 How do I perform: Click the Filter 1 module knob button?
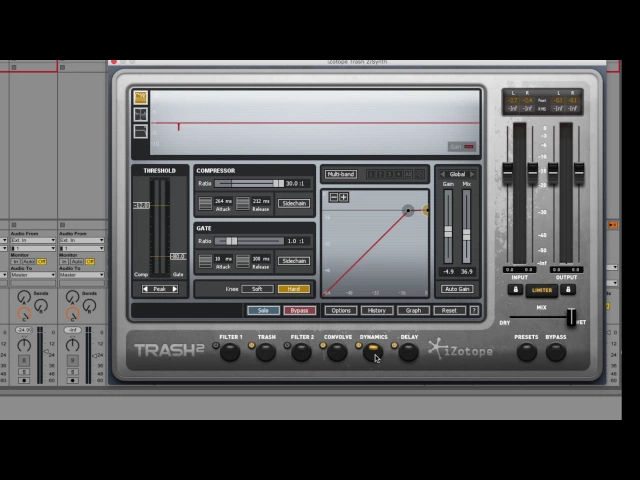[230, 352]
